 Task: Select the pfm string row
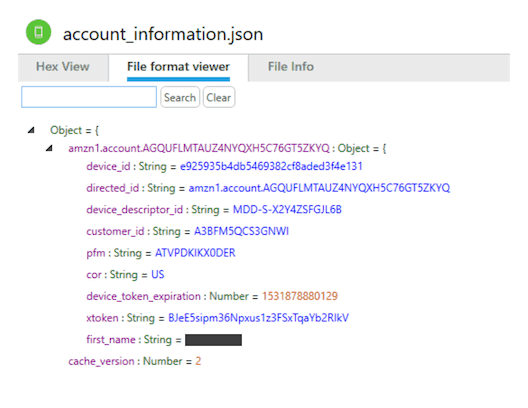coord(161,253)
